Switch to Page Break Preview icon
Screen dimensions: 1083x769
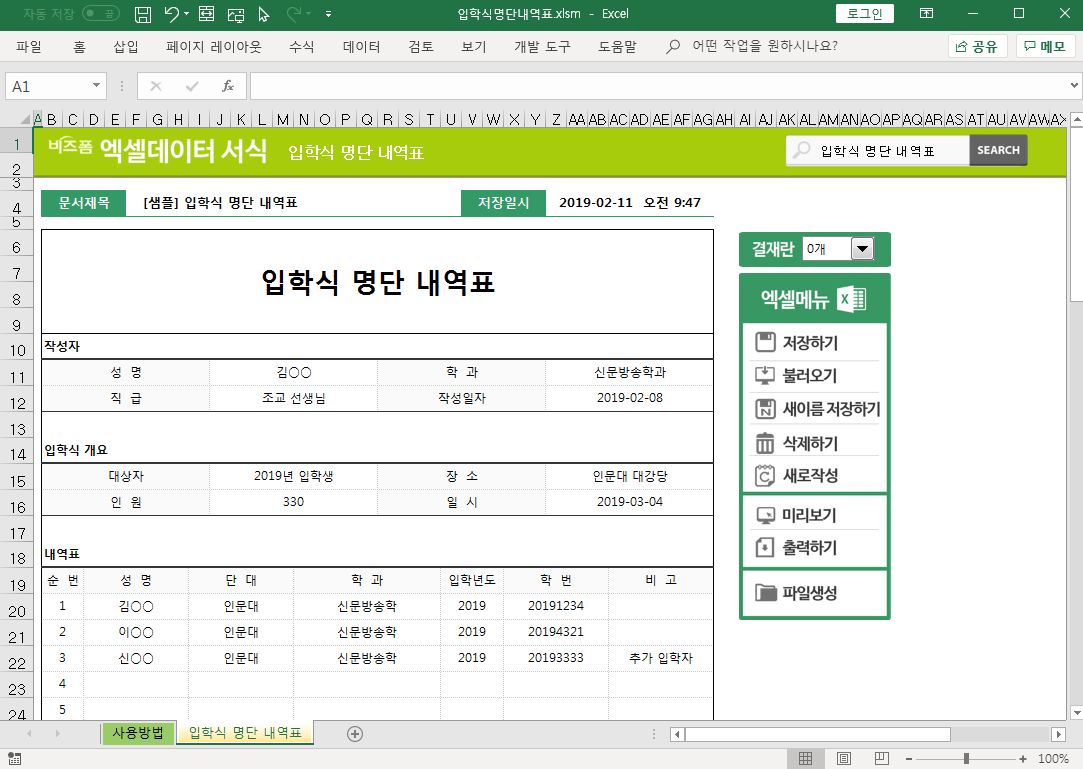point(881,759)
